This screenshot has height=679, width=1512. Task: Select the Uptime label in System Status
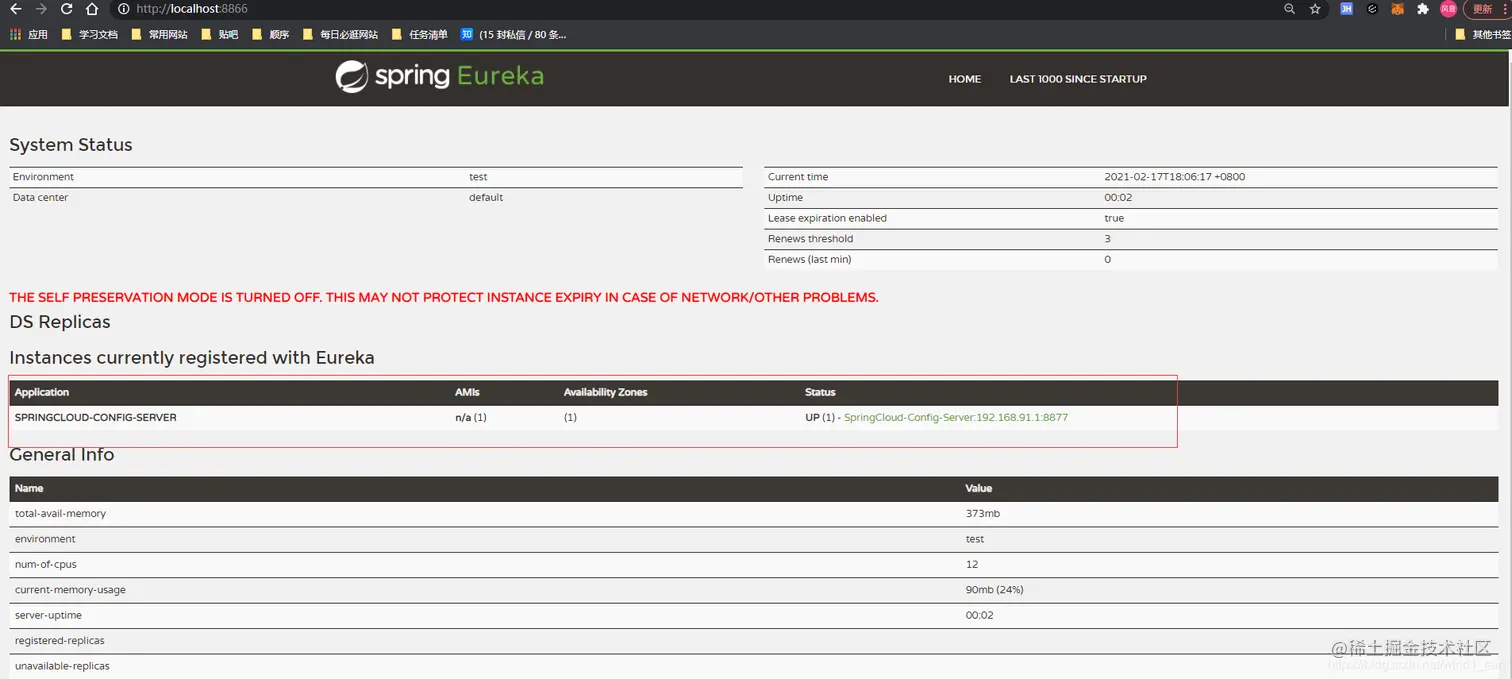tap(786, 197)
